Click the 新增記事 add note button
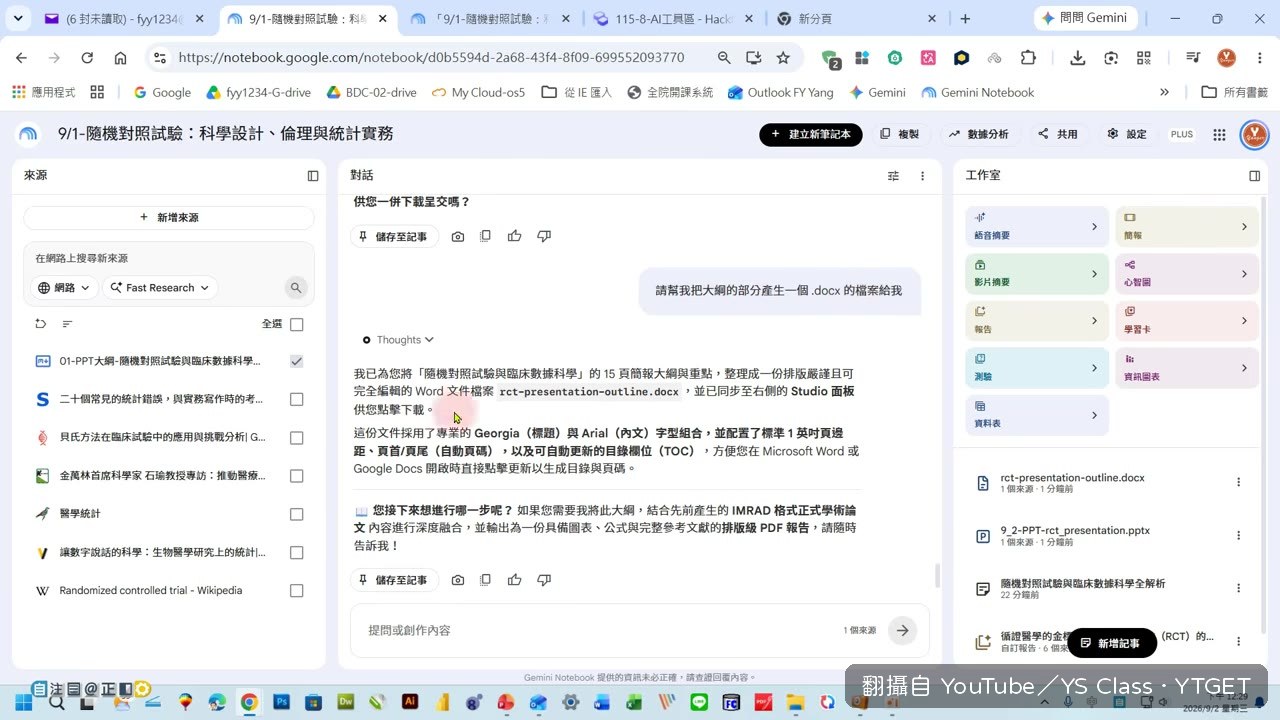Viewport: 1280px width, 720px height. (x=1111, y=643)
